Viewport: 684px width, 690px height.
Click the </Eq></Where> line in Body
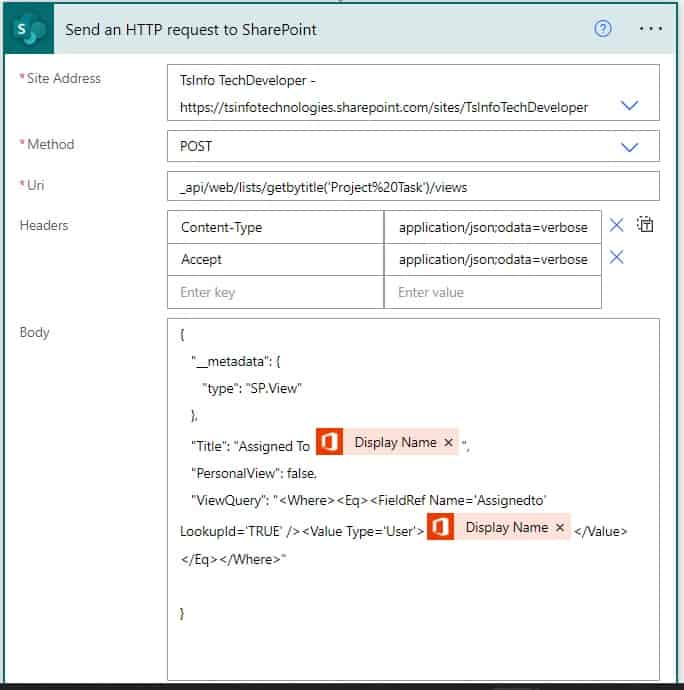click(233, 560)
